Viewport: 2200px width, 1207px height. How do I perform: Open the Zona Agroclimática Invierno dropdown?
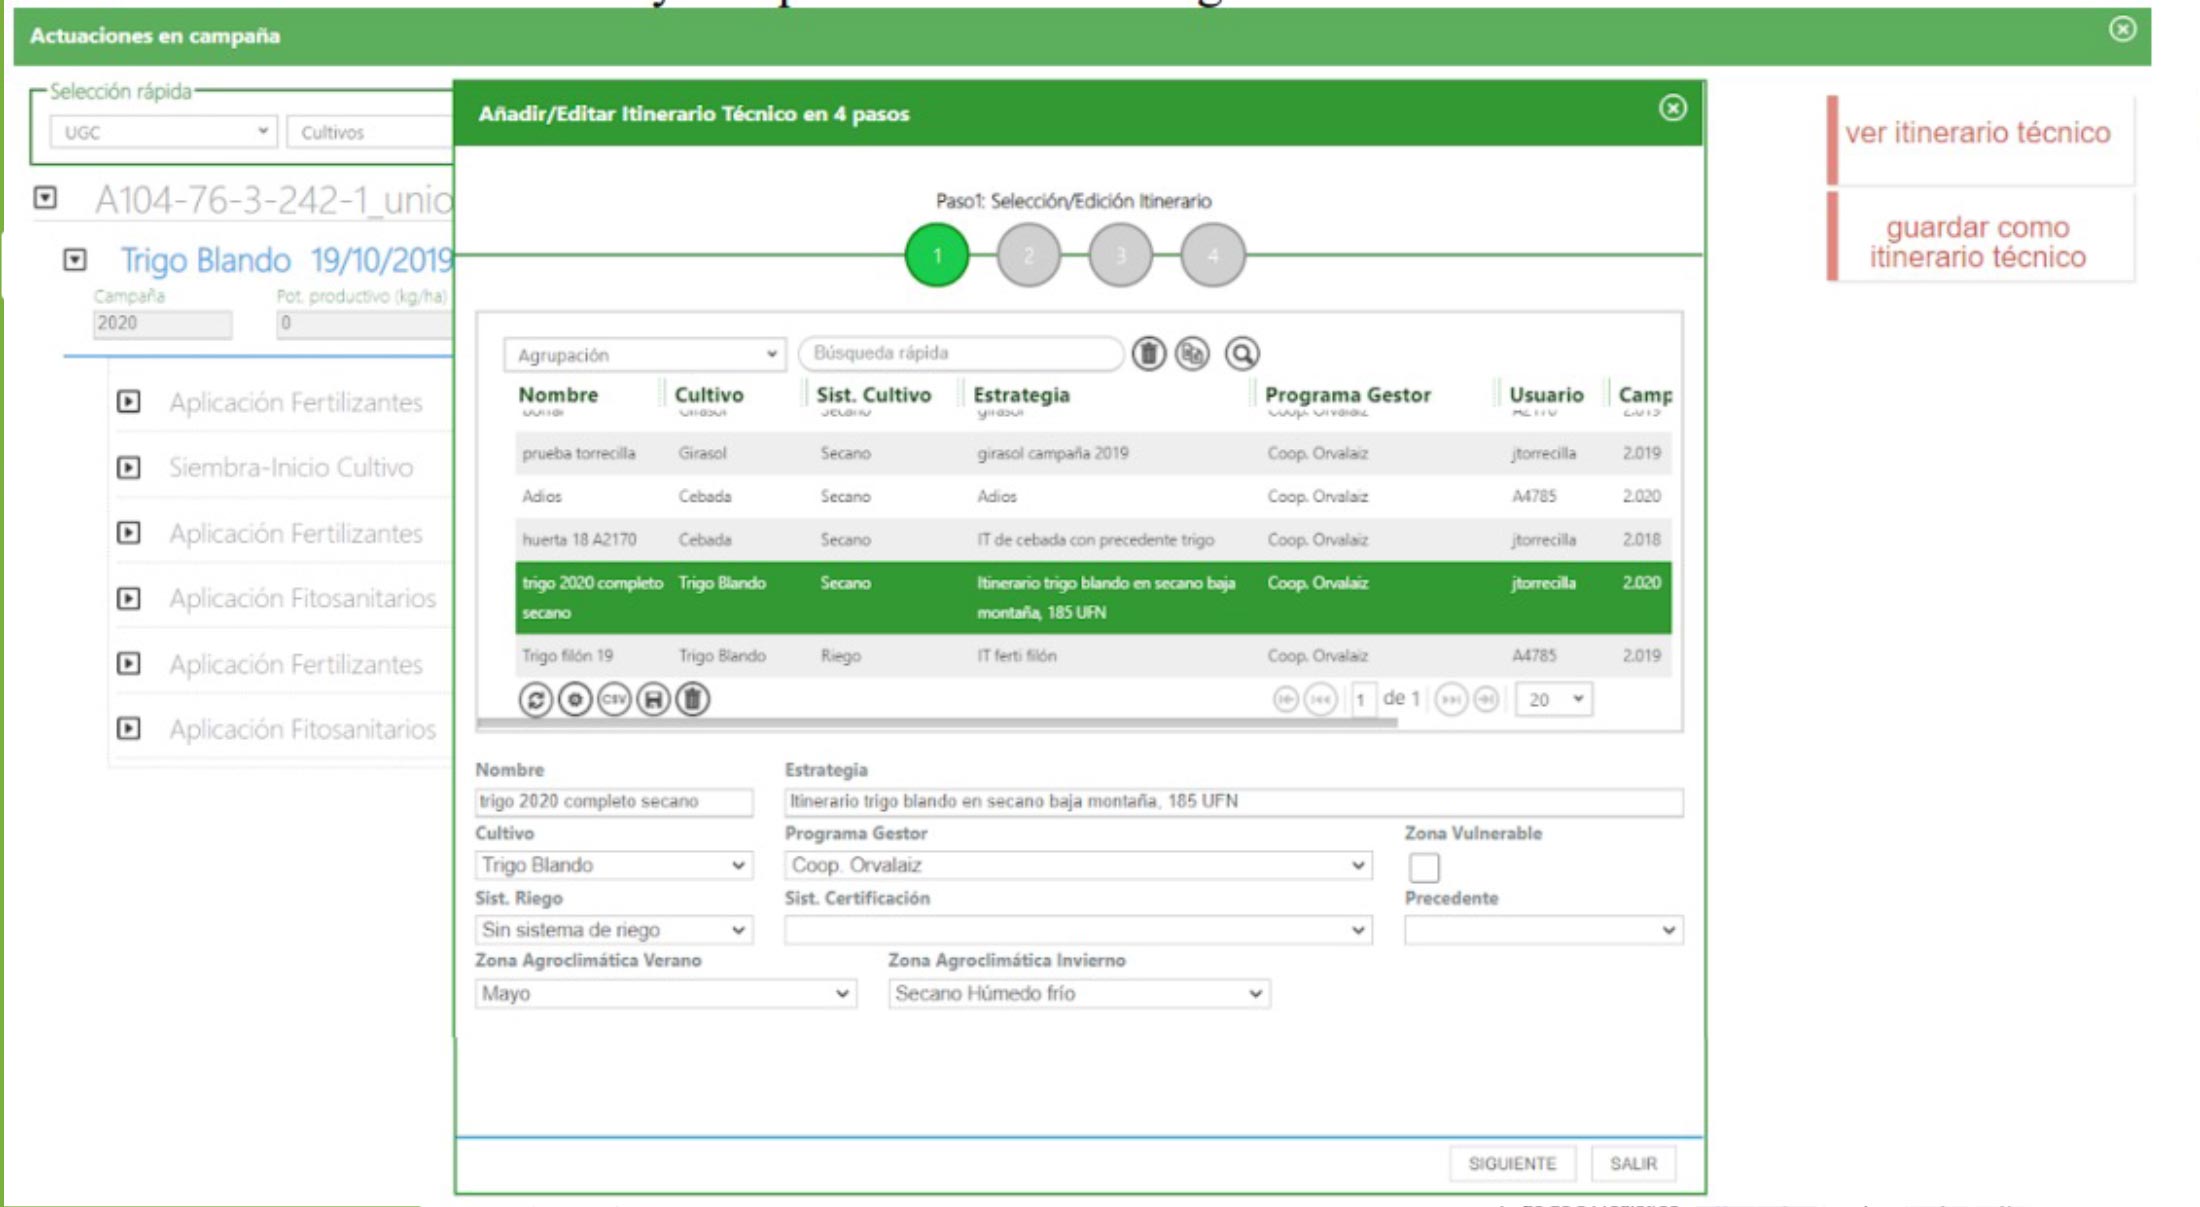1079,994
